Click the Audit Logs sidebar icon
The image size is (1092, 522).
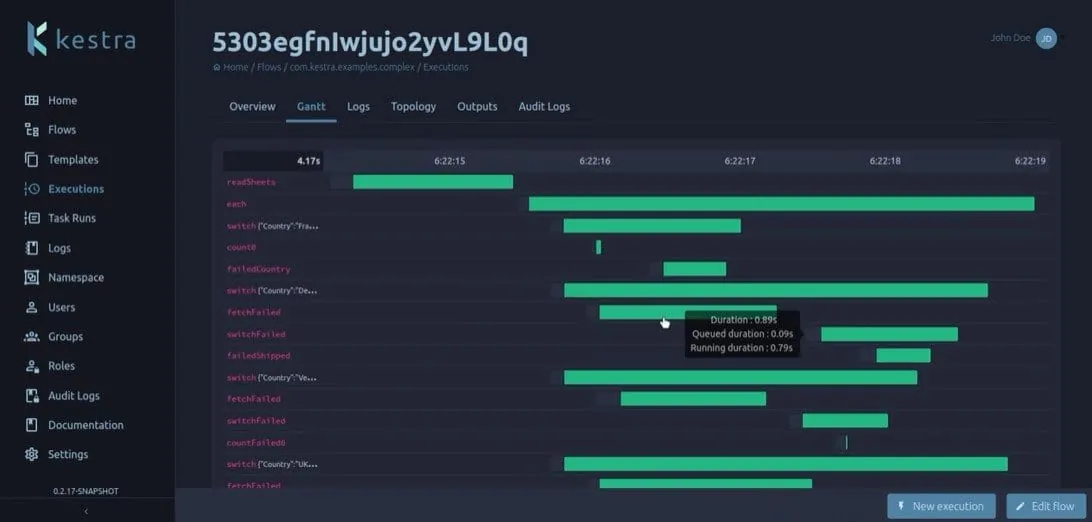tap(31, 395)
